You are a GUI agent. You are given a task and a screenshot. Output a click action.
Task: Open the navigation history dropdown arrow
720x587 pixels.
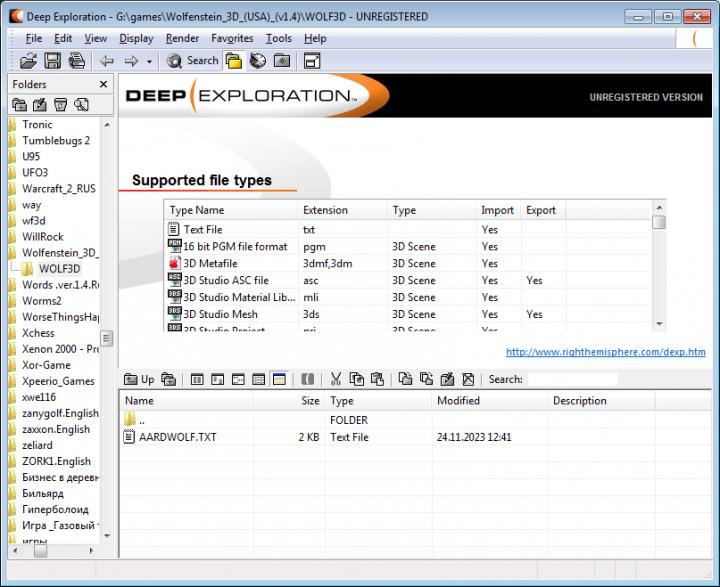tap(149, 61)
